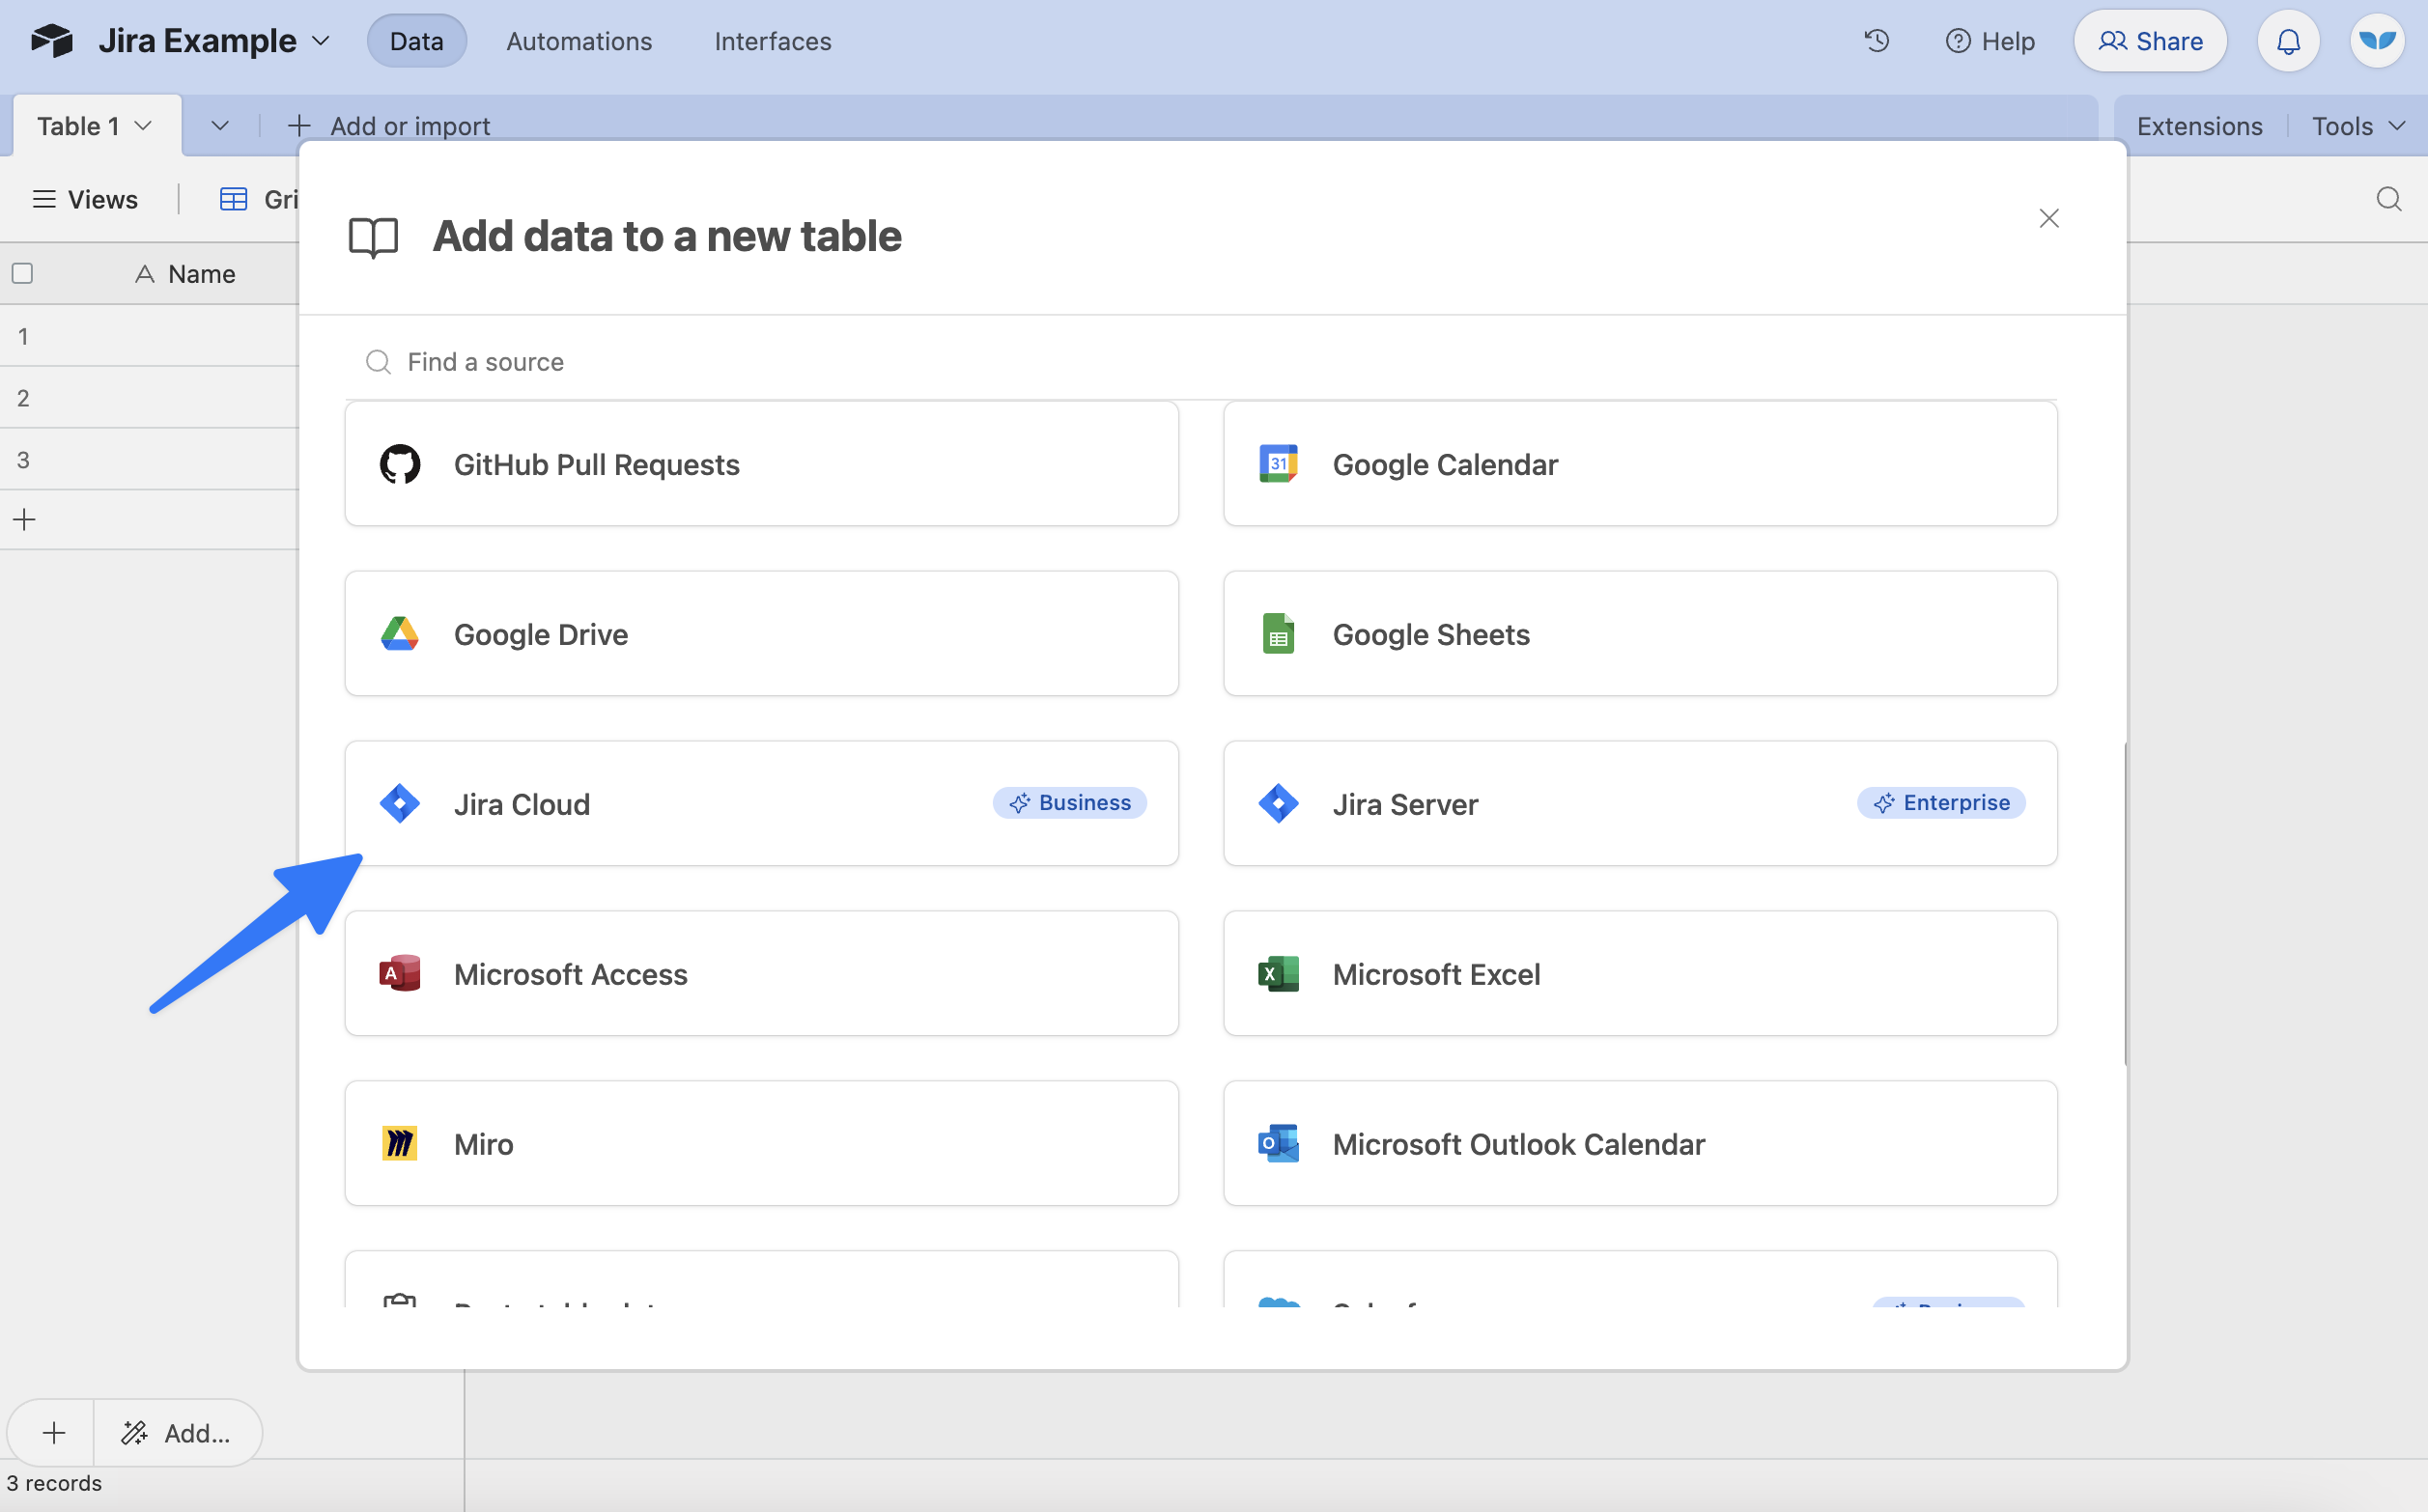Screen dimensions: 2428x1512
Task: Click the Outlook Calendar icon
Action: (x=1278, y=1144)
